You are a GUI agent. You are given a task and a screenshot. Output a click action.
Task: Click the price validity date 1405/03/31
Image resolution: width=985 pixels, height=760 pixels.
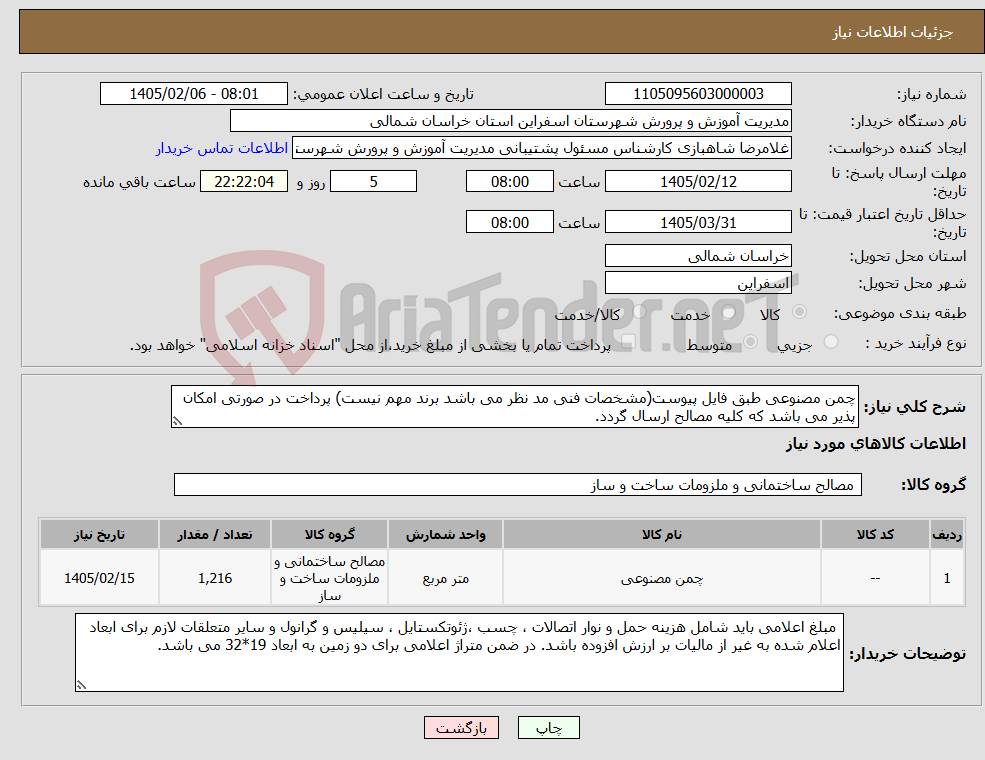(x=698, y=222)
